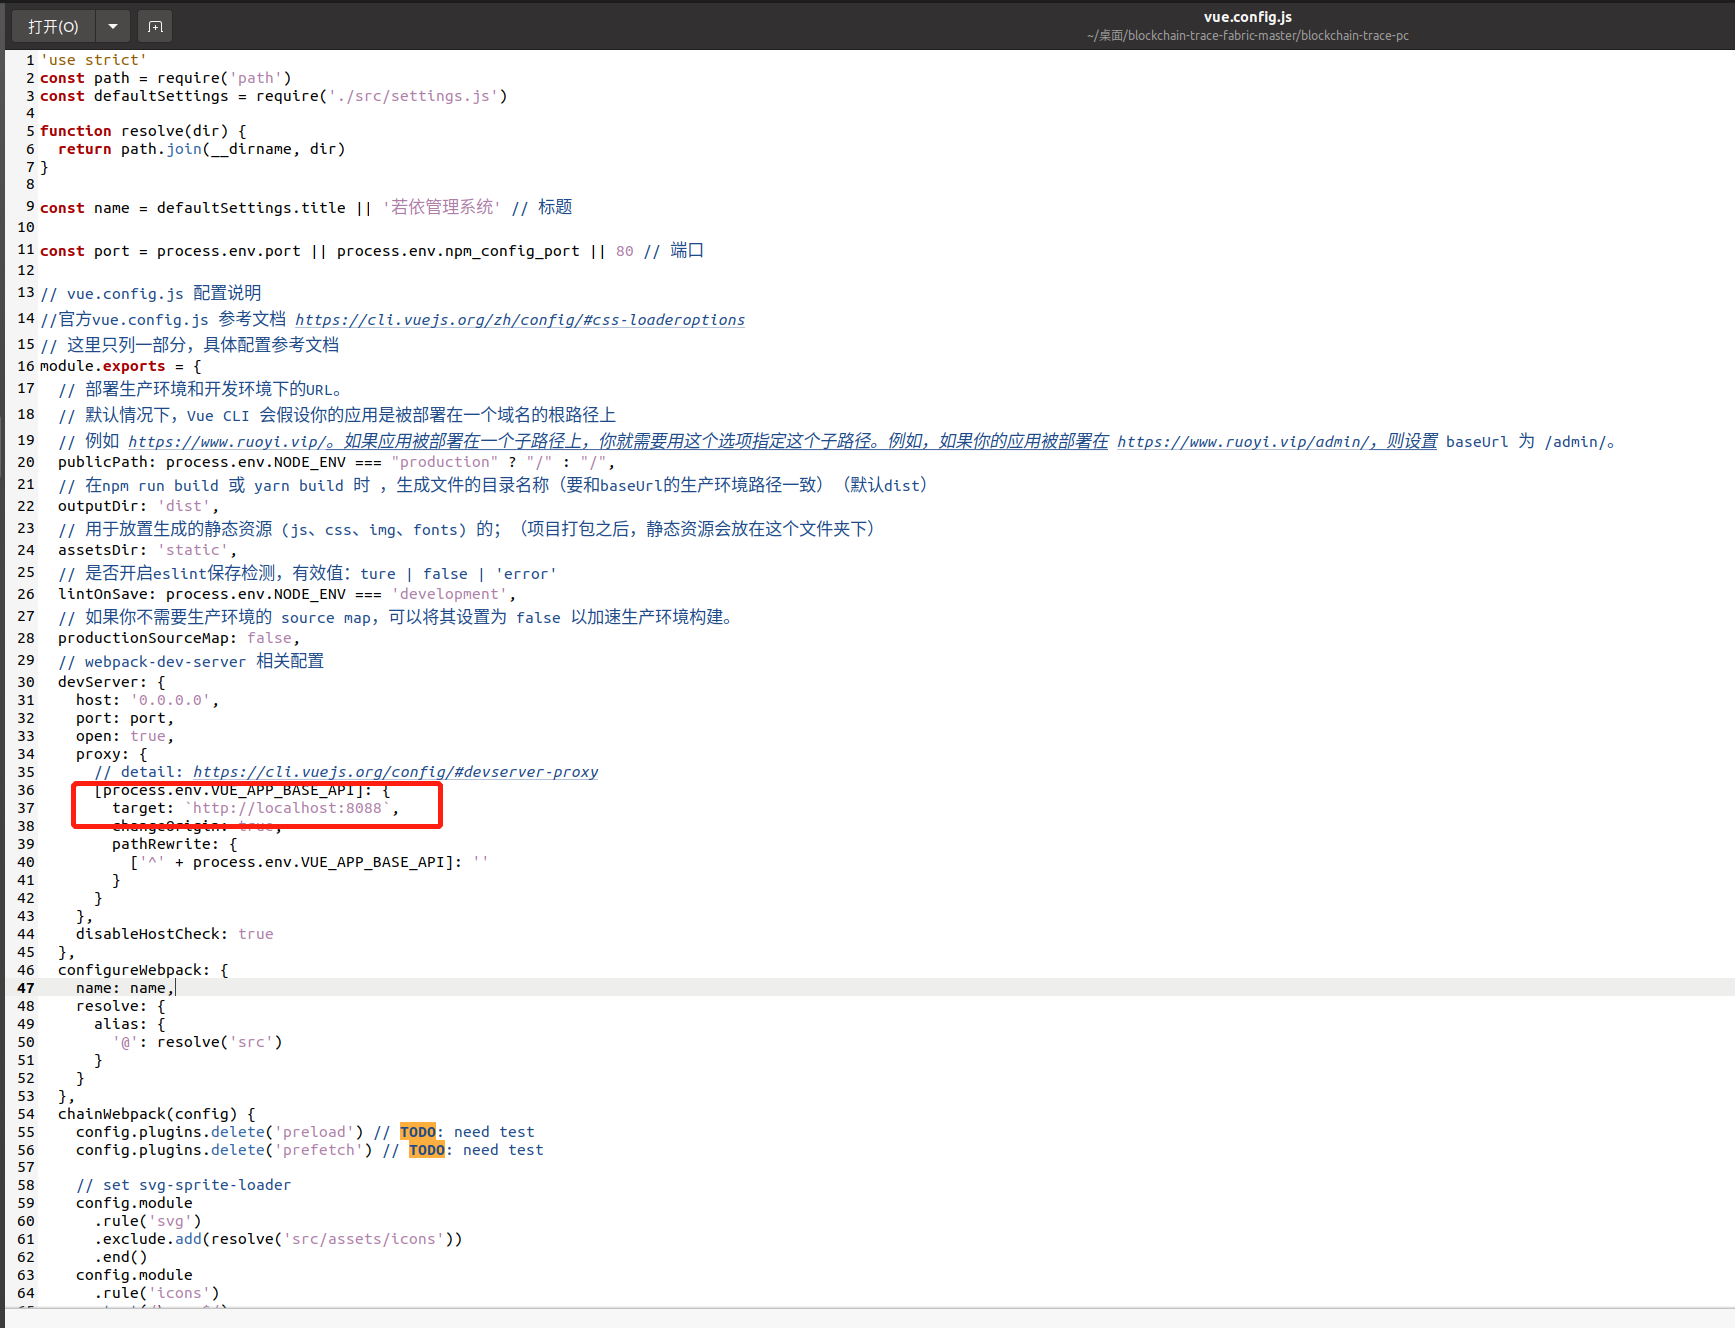This screenshot has width=1735, height=1328.
Task: Click the 打开(O) open button
Action: point(52,26)
